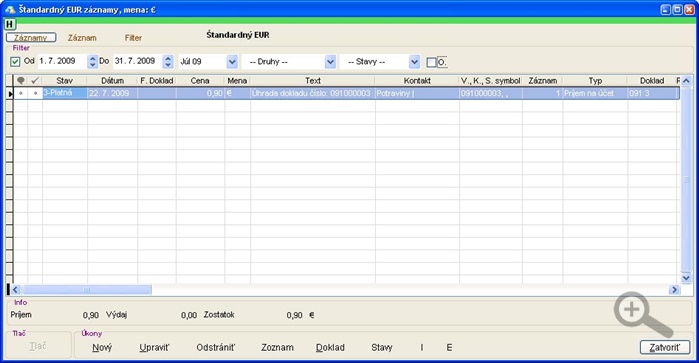Switch to the Záznamy tab
Screen dimensions: 699x363
pos(31,37)
